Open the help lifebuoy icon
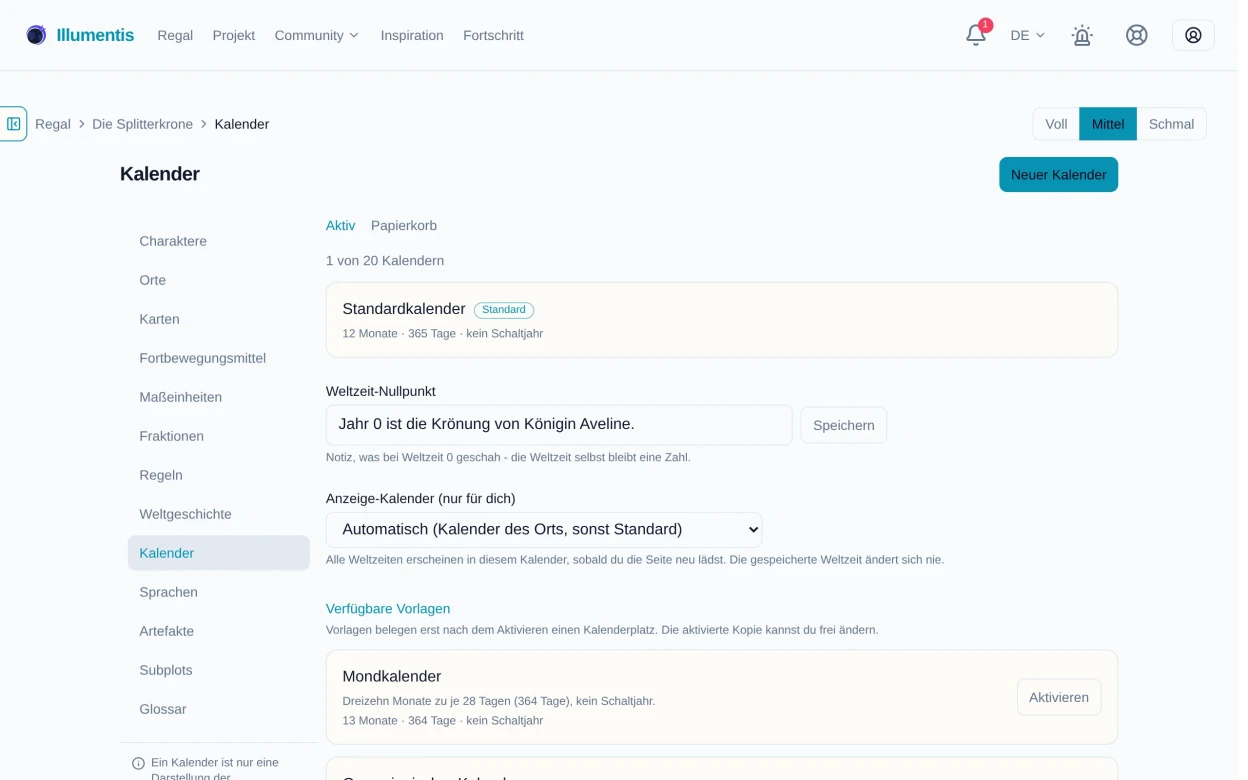 [x=1137, y=35]
